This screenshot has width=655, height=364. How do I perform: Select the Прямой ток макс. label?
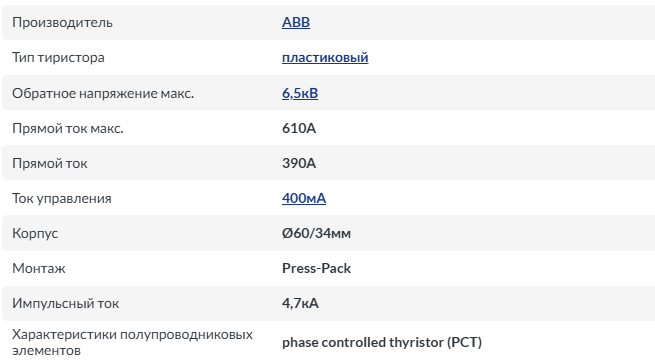[68, 128]
